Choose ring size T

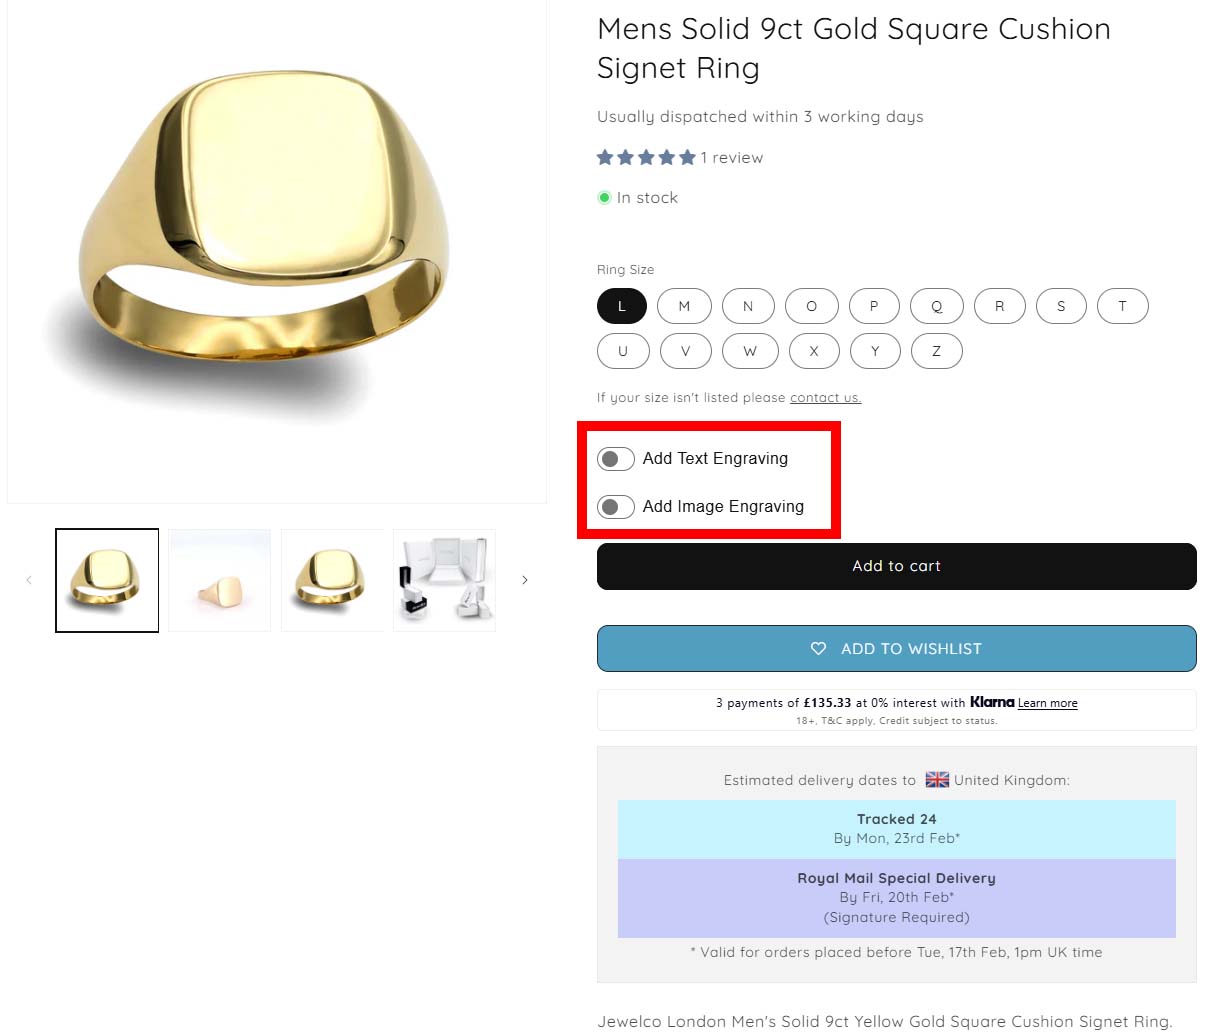pyautogui.click(x=1122, y=306)
